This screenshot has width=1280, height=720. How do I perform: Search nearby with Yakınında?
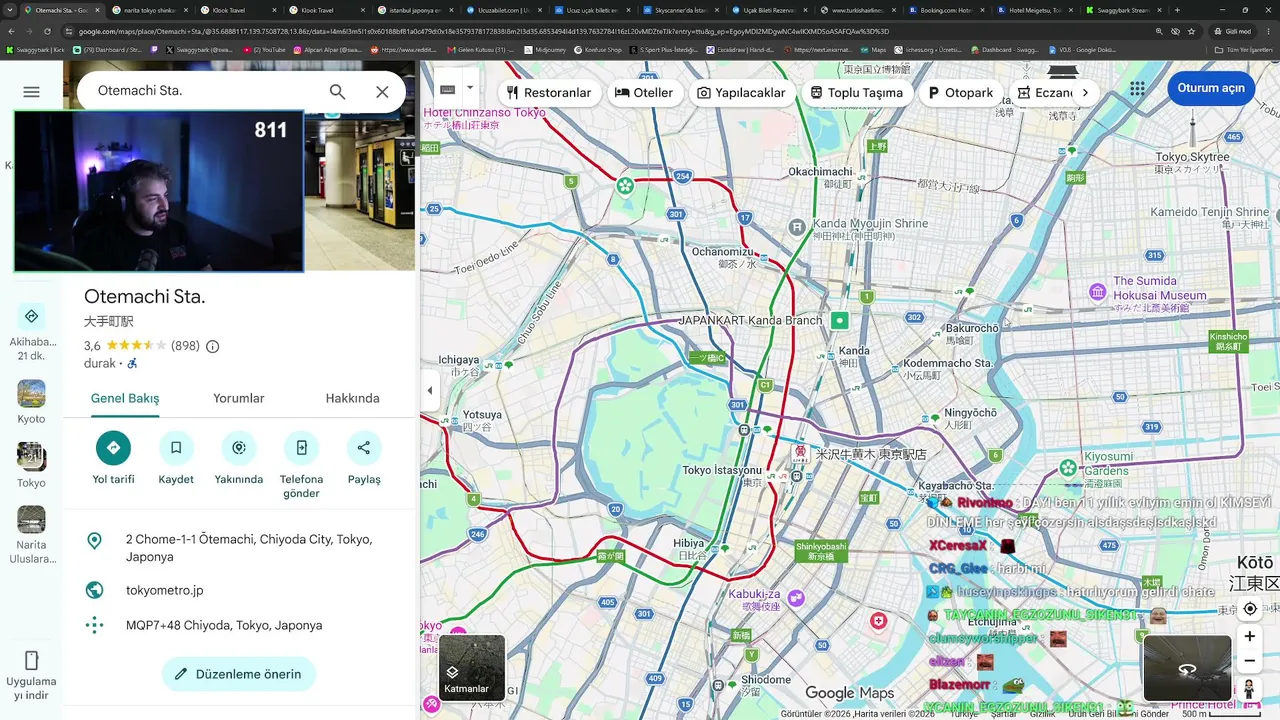pos(239,448)
